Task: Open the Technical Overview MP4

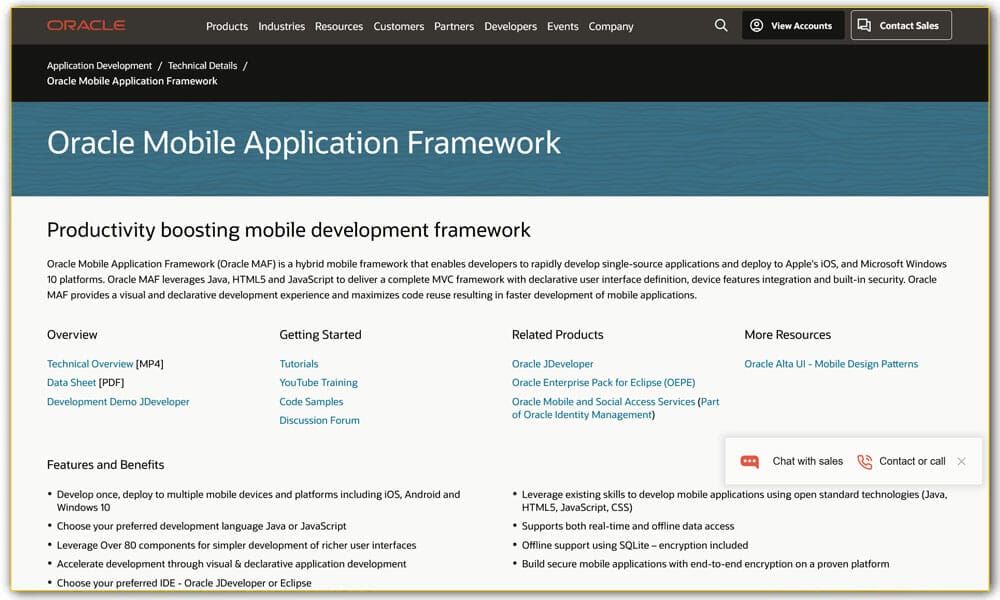Action: coord(90,363)
